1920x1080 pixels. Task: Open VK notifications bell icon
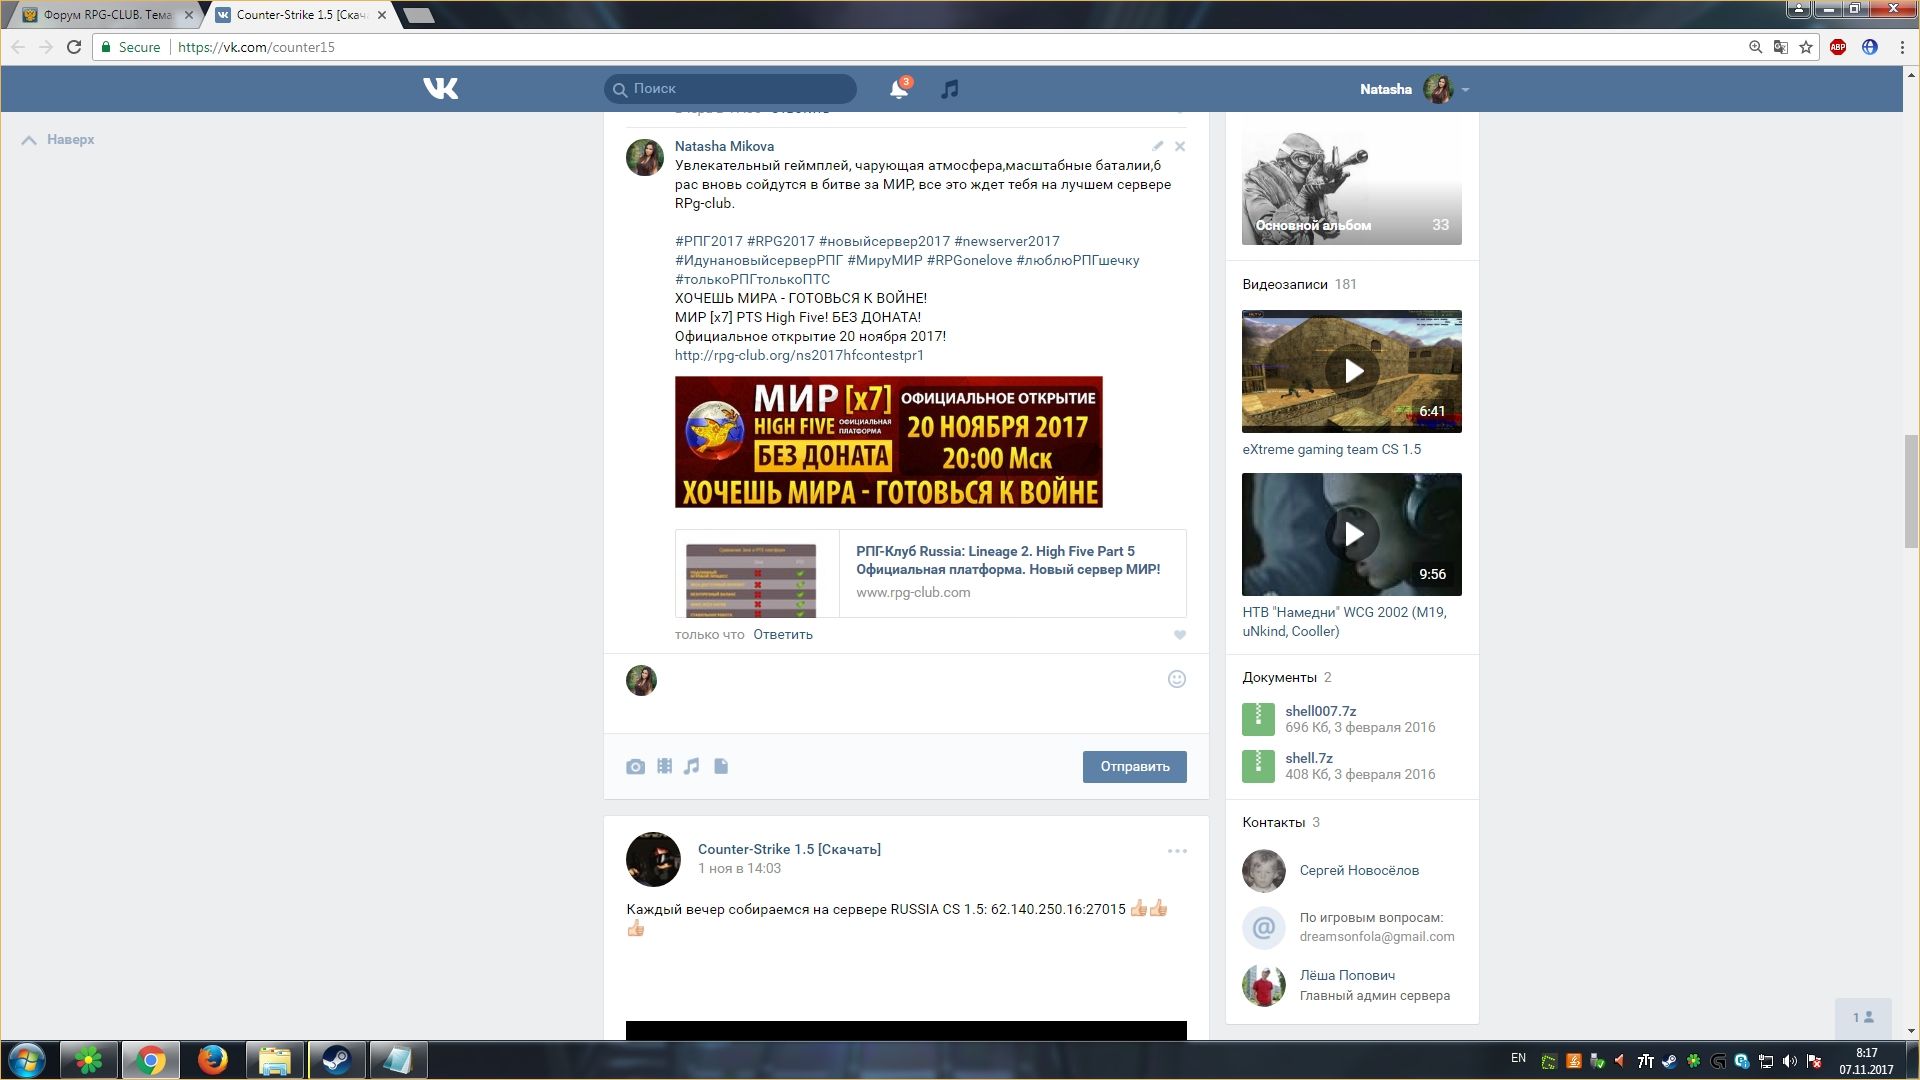[898, 89]
